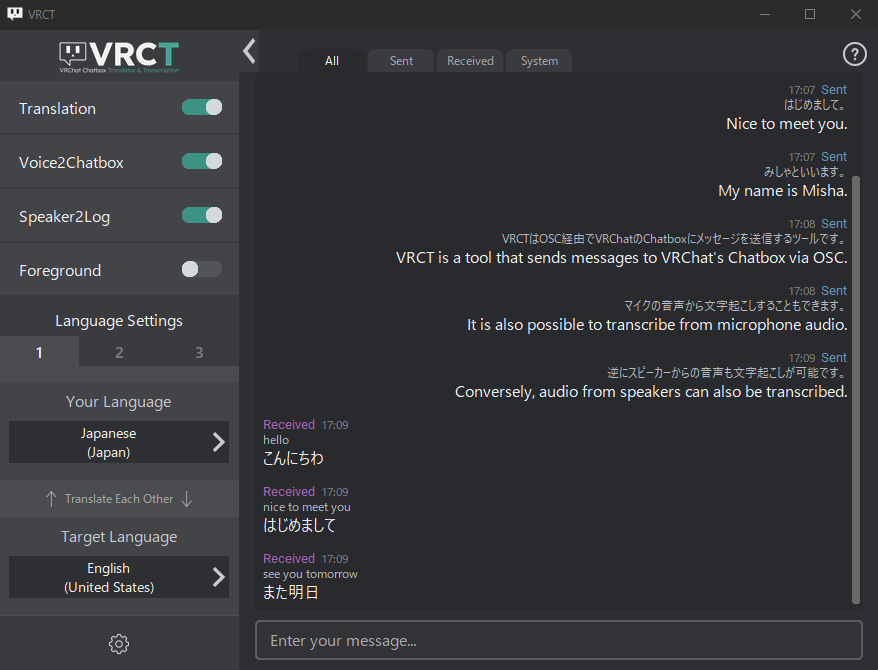This screenshot has height=670, width=878.
Task: Select language settings preset 2
Action: [x=119, y=352]
